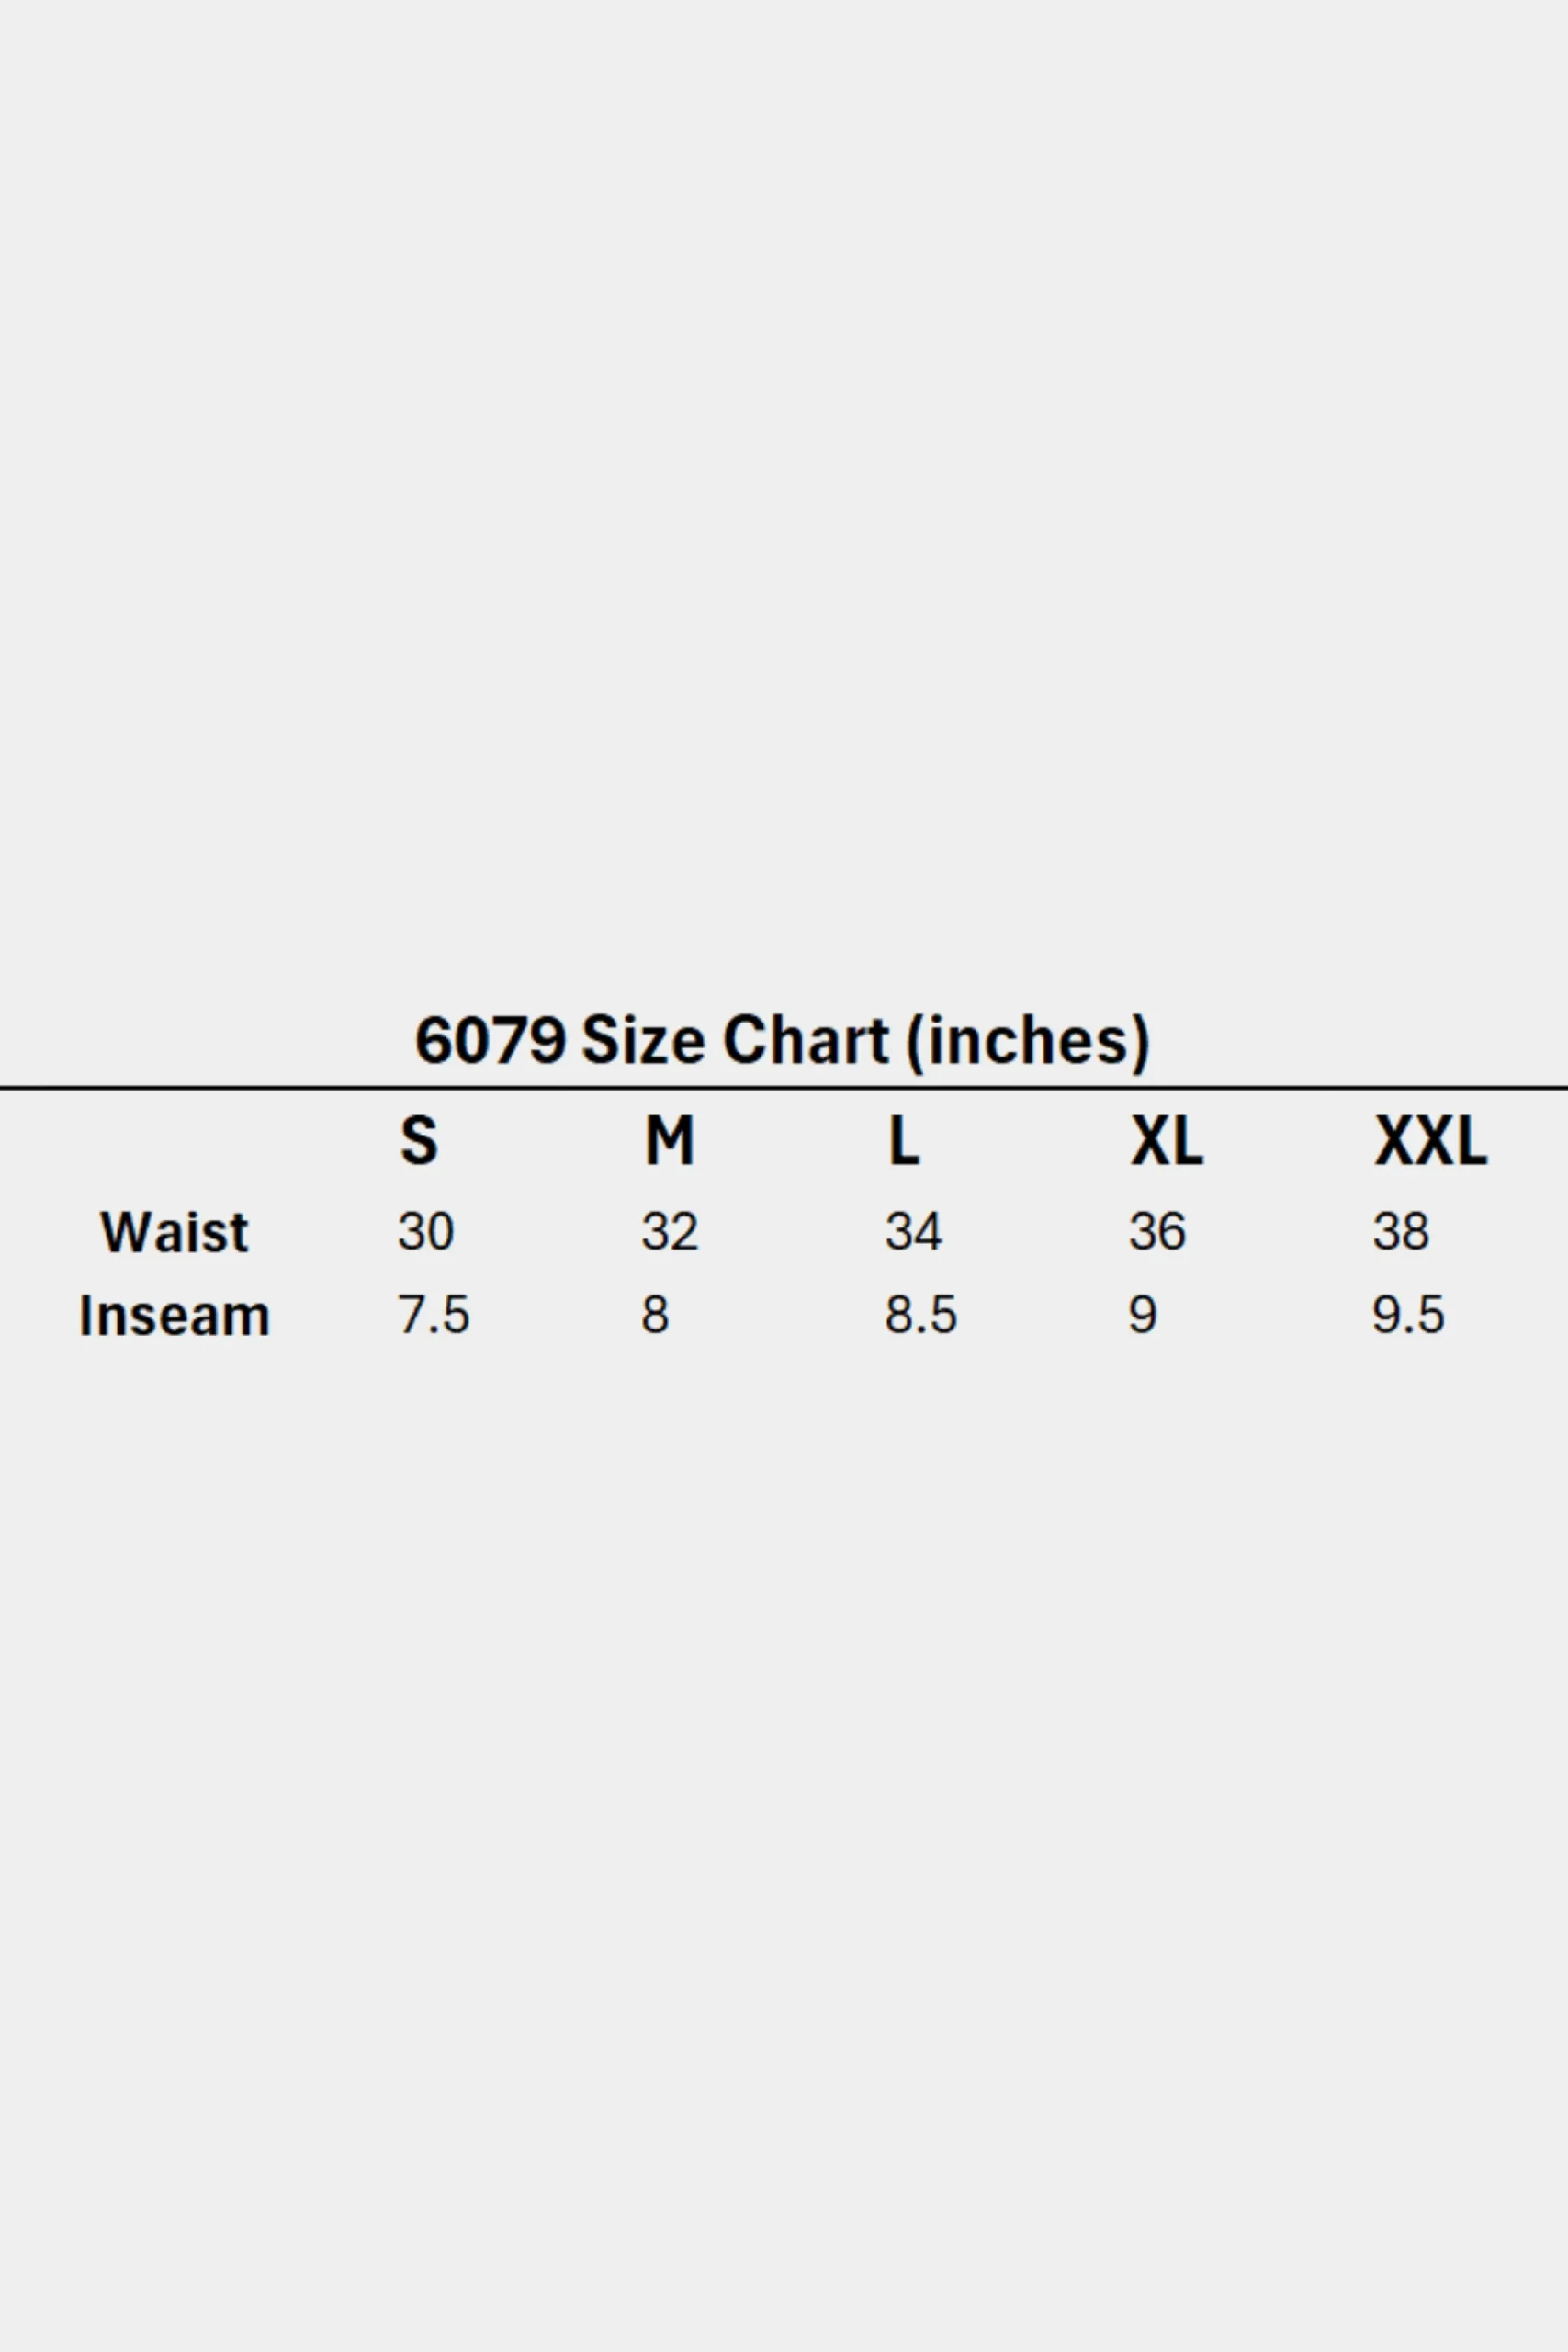Click the horizontal divider under the title
Viewport: 1568px width, 2352px height.
(x=784, y=1087)
